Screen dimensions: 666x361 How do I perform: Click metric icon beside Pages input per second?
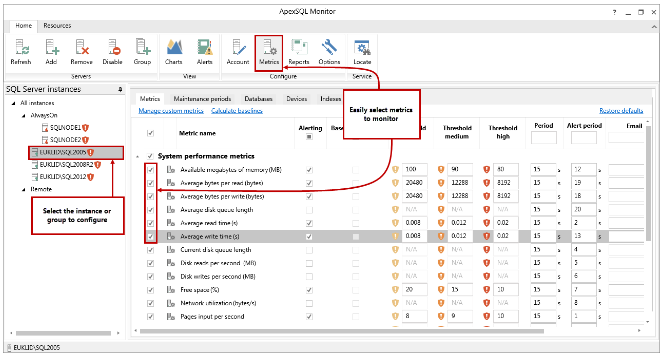coord(171,316)
